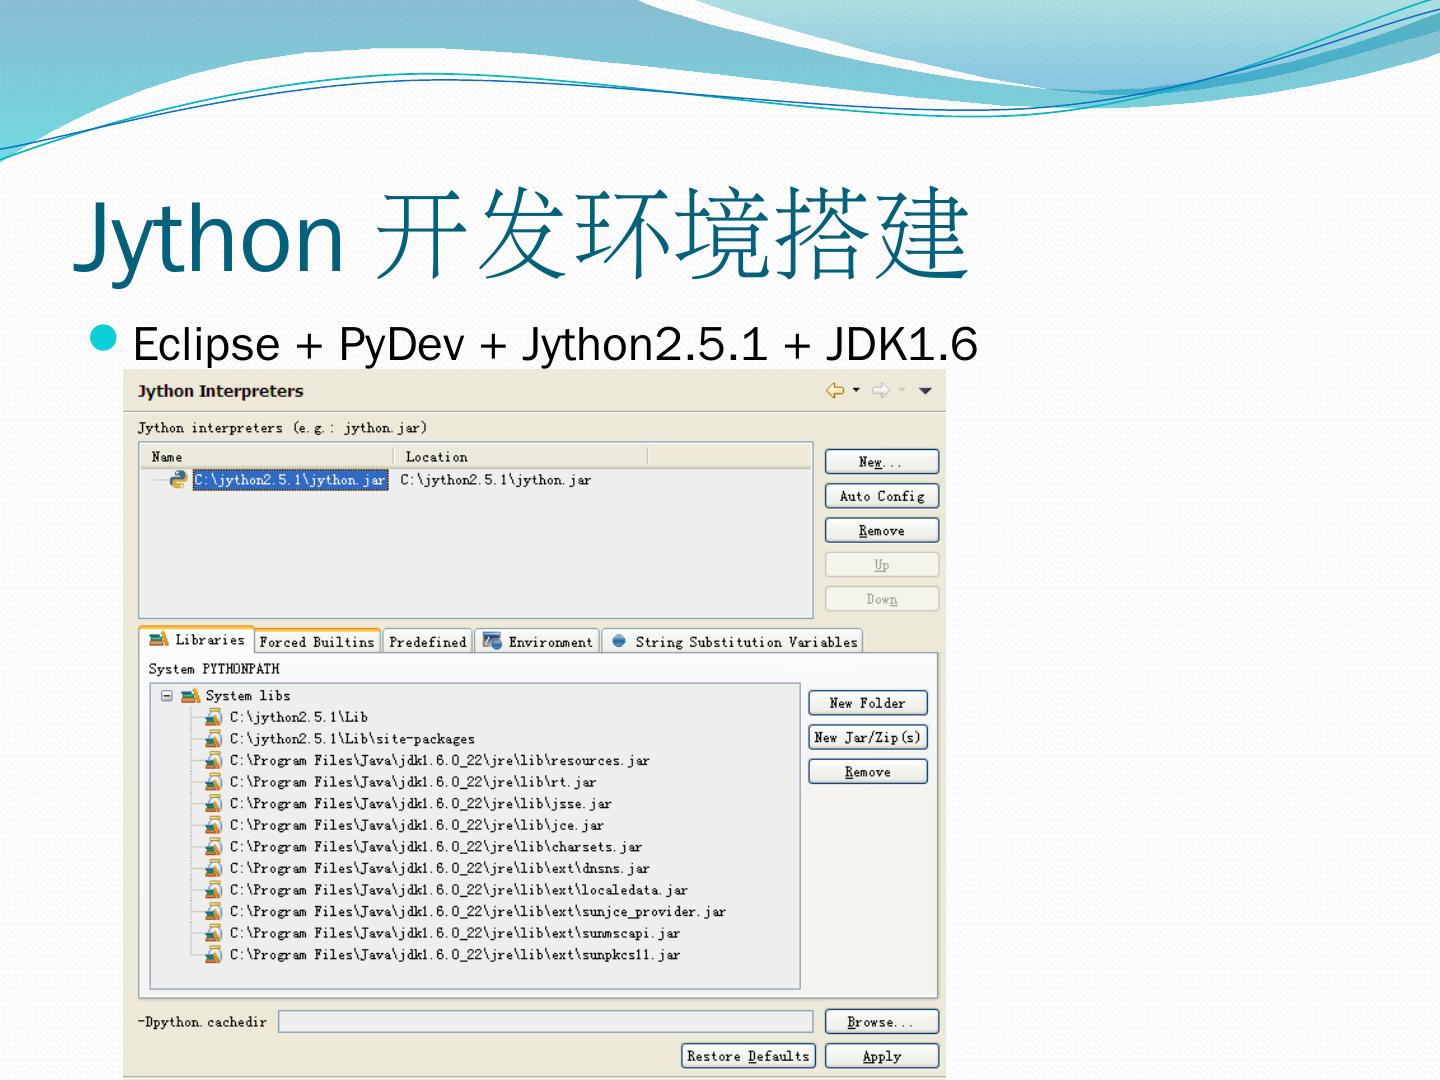Open the Forced Builtins tab
This screenshot has width=1440, height=1080.
pos(317,642)
